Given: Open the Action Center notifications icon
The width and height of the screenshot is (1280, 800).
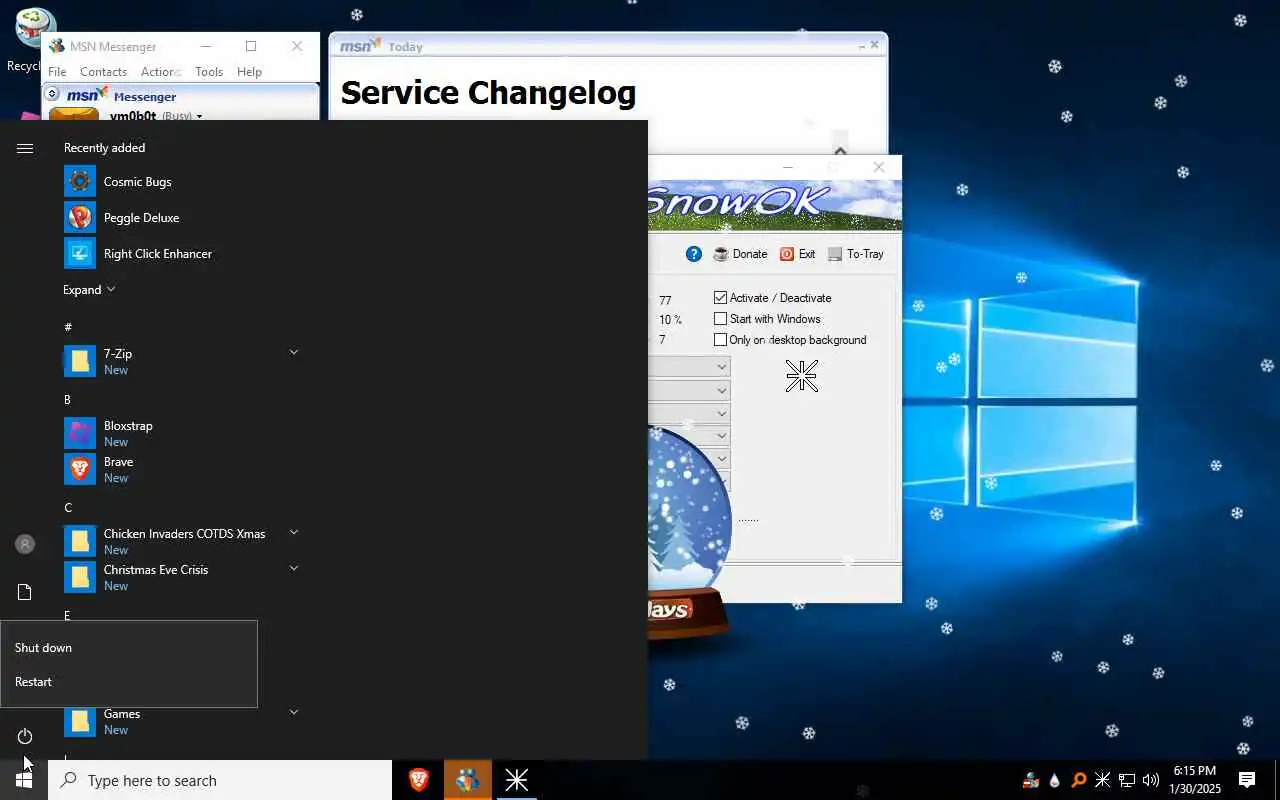Looking at the screenshot, I should (x=1247, y=780).
